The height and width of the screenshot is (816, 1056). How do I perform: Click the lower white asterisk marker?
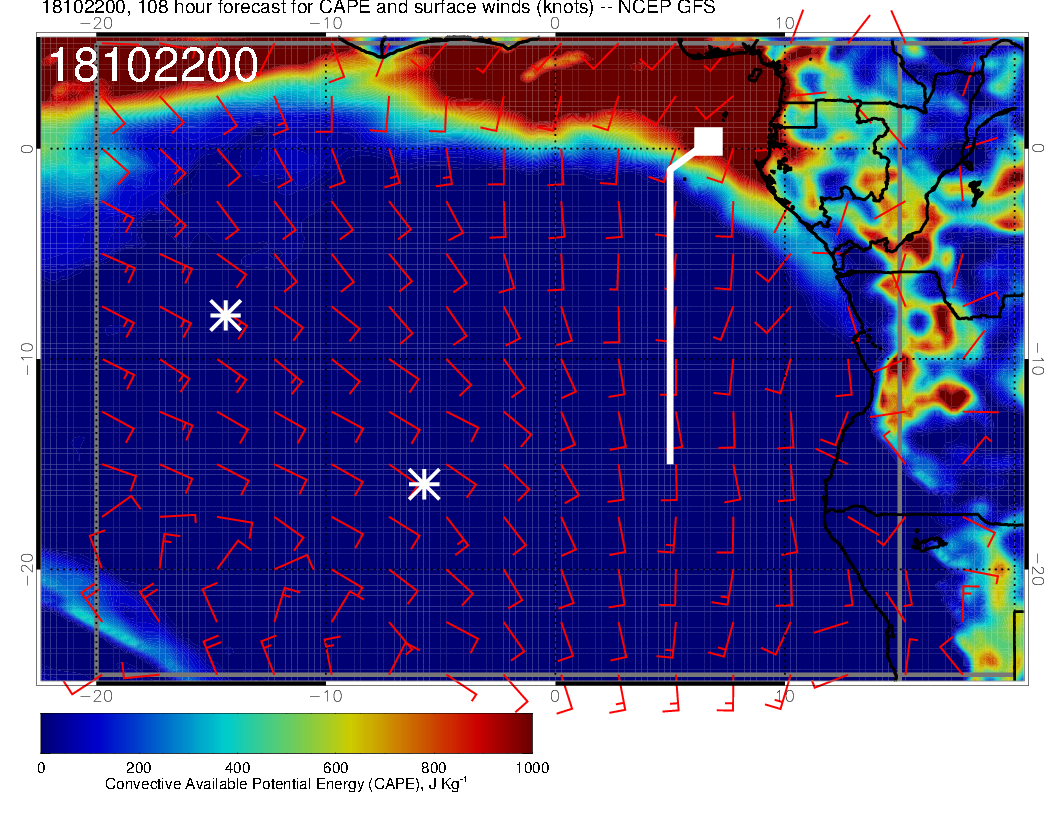click(424, 484)
